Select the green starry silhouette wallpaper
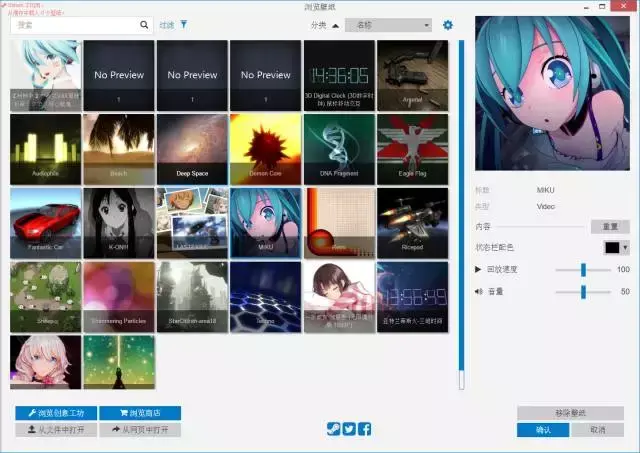Viewport: 640px width, 453px height. click(x=119, y=362)
